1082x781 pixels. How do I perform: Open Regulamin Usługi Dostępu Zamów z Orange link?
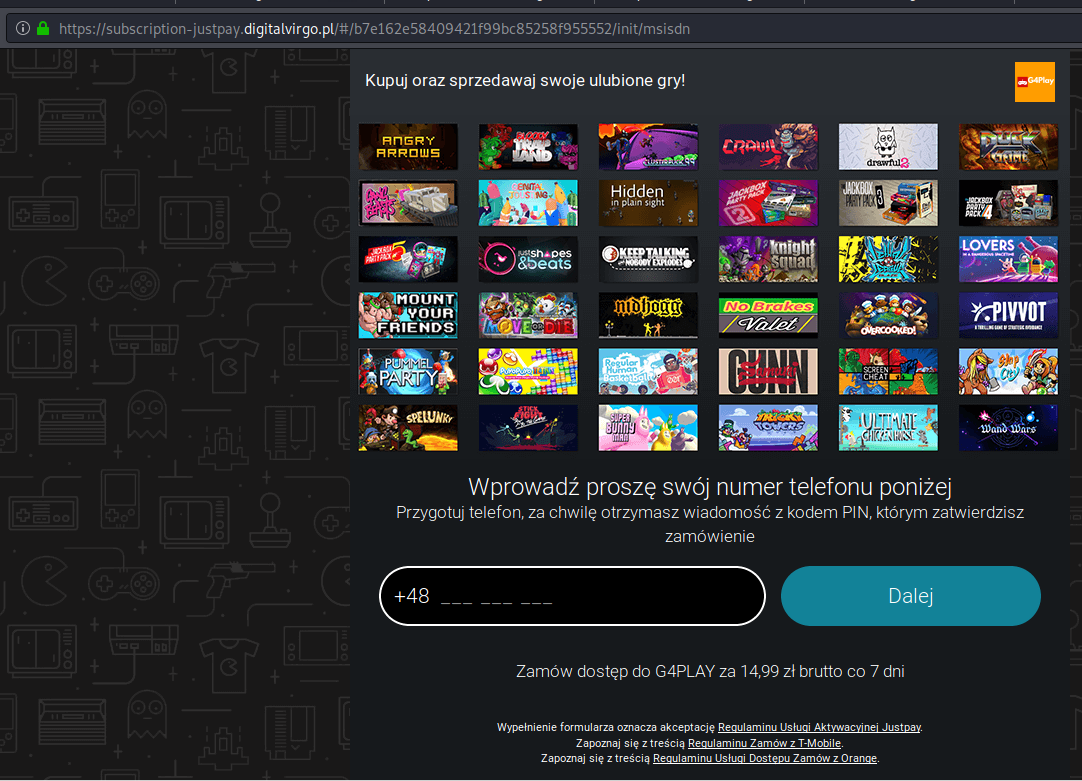pos(764,759)
